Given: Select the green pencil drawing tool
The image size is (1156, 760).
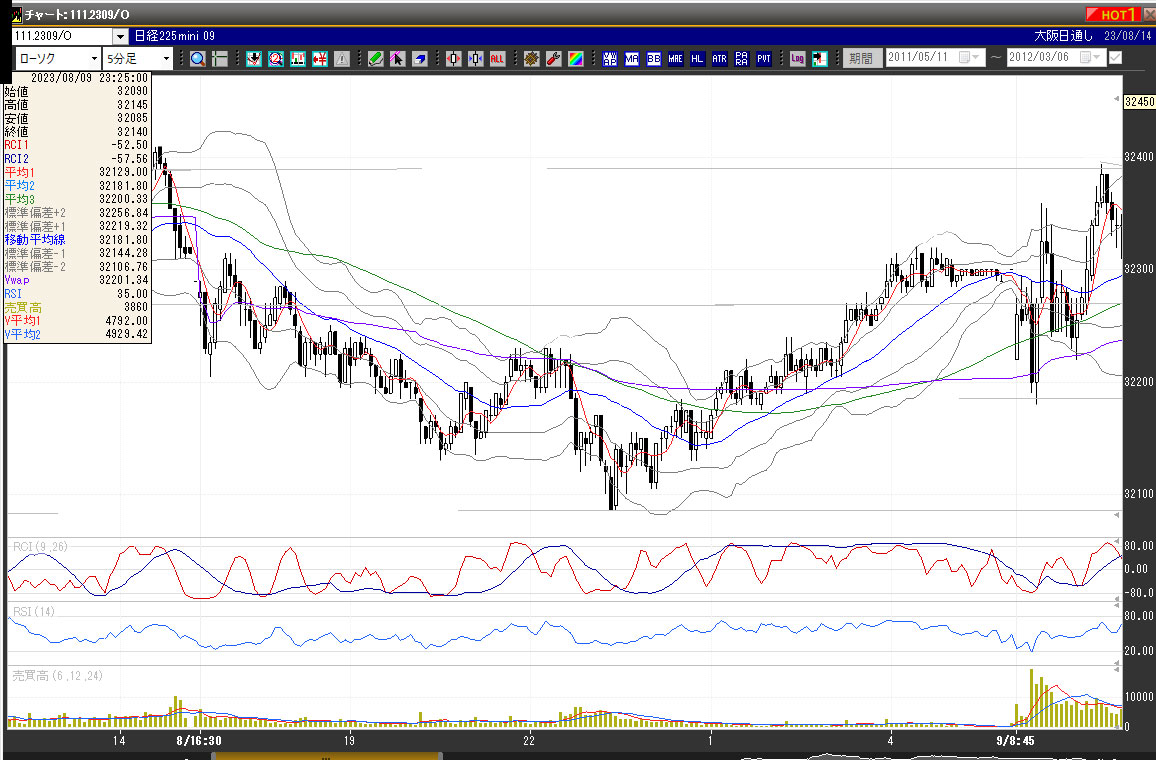Looking at the screenshot, I should point(376,59).
